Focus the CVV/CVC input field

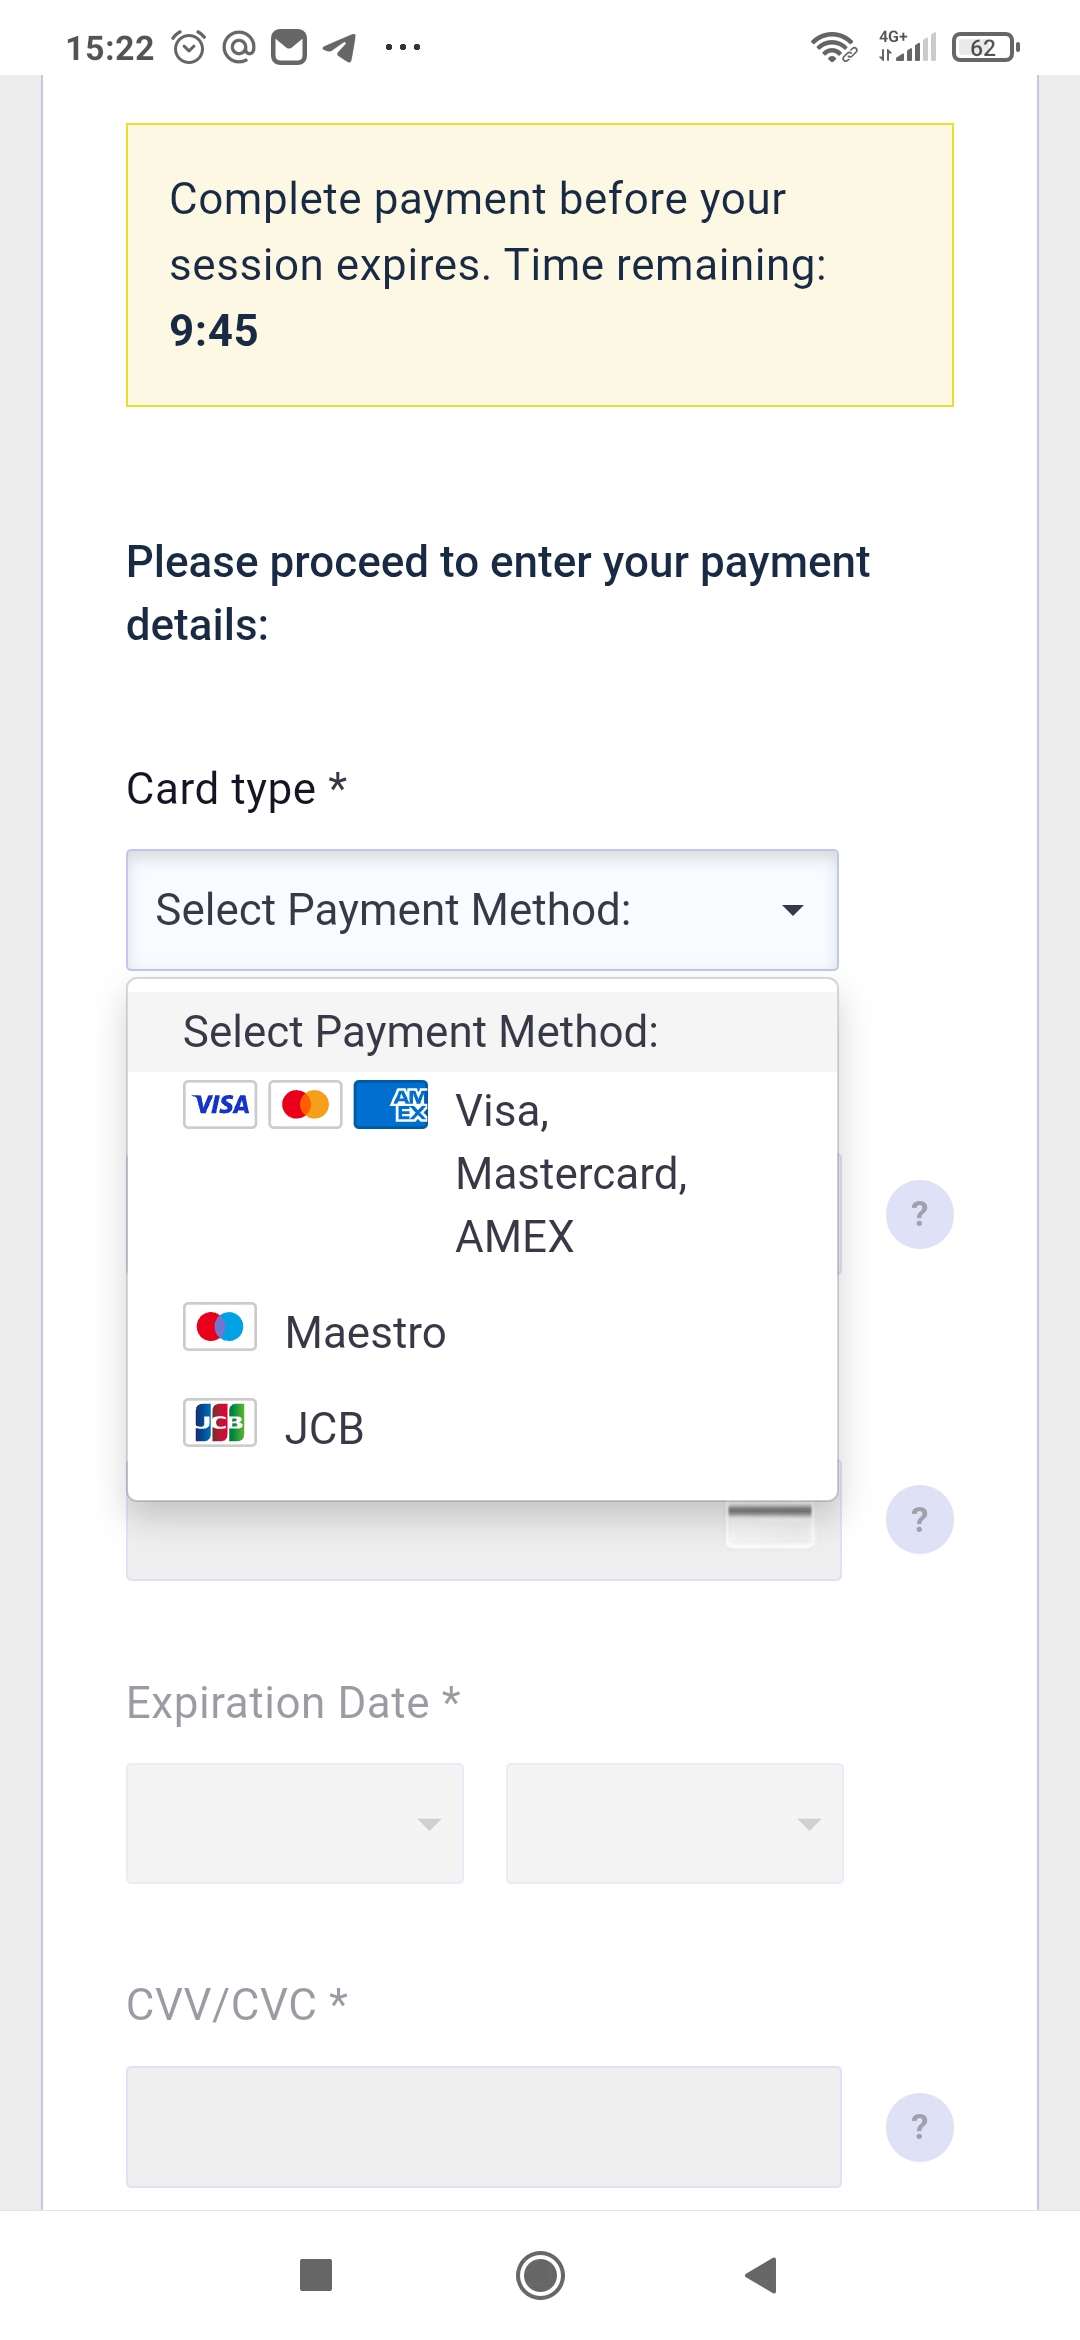tap(484, 2127)
